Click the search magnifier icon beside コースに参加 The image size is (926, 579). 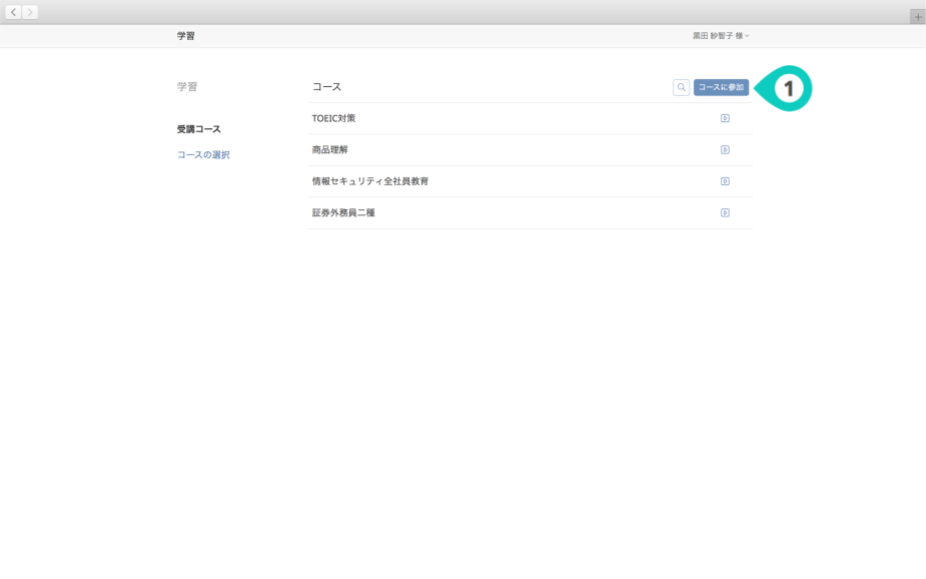(x=681, y=88)
